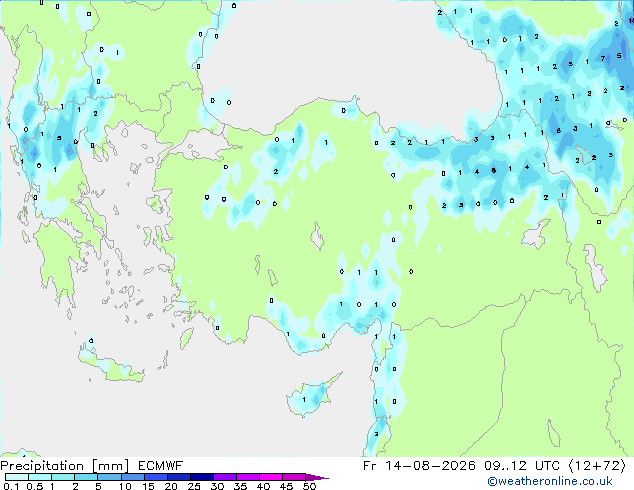The height and width of the screenshot is (490, 634).
Task: Click the precipitation value 7 on the map
Action: click(x=602, y=59)
